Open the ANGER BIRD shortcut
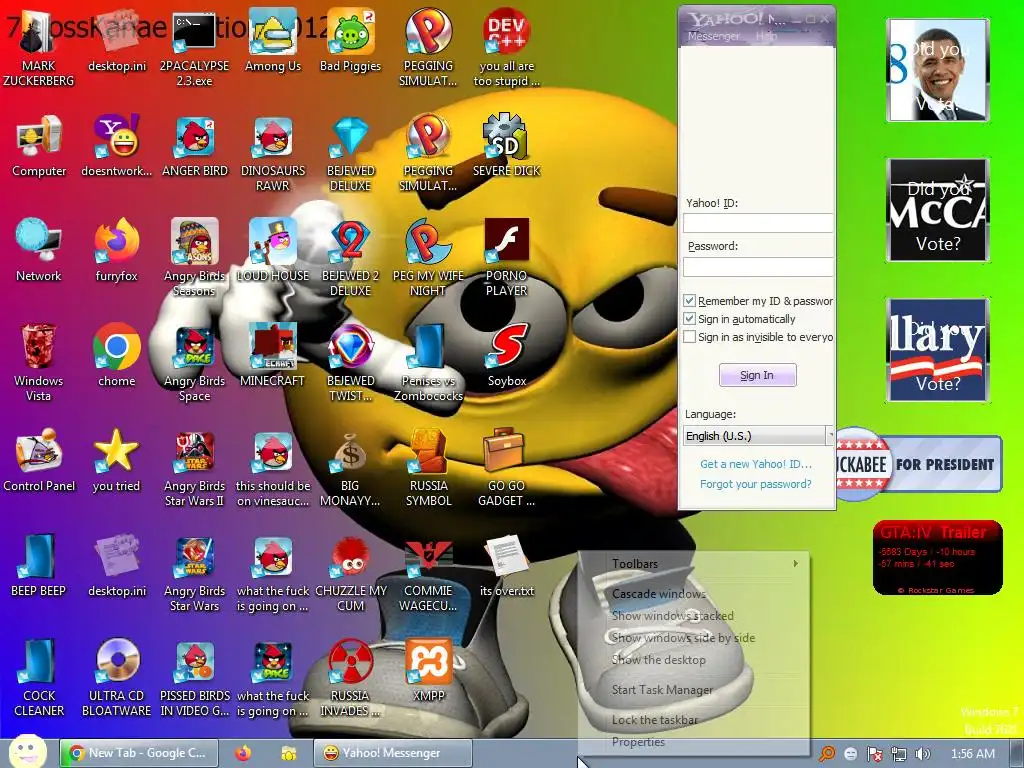Viewport: 1024px width, 768px height. [x=195, y=146]
